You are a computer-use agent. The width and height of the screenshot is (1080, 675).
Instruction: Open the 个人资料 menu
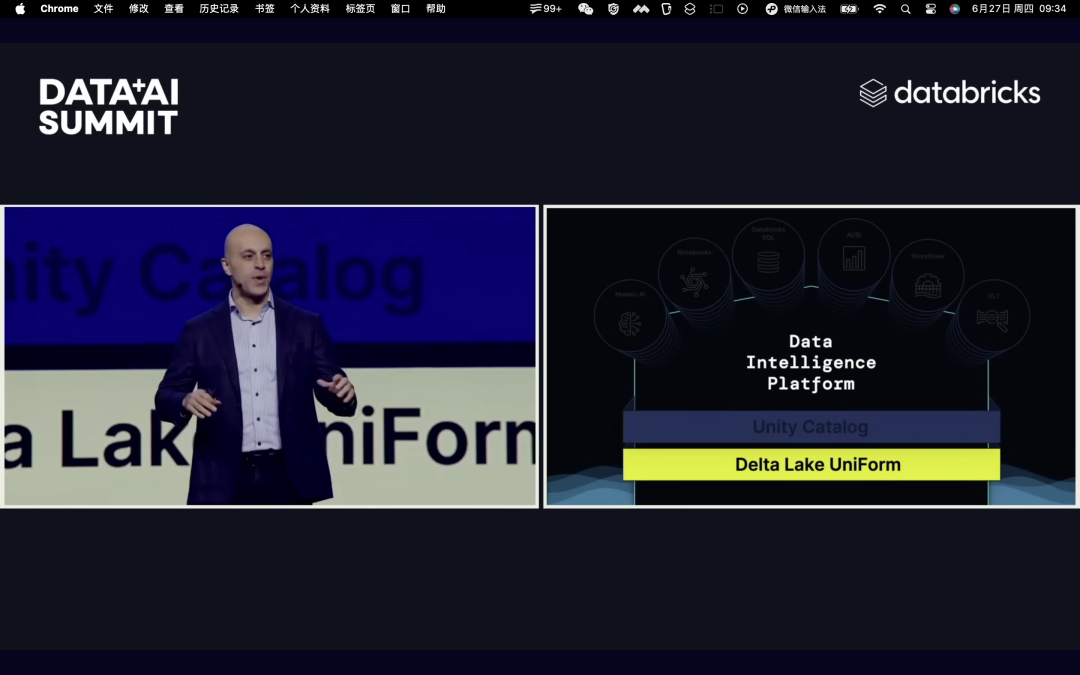pos(310,9)
